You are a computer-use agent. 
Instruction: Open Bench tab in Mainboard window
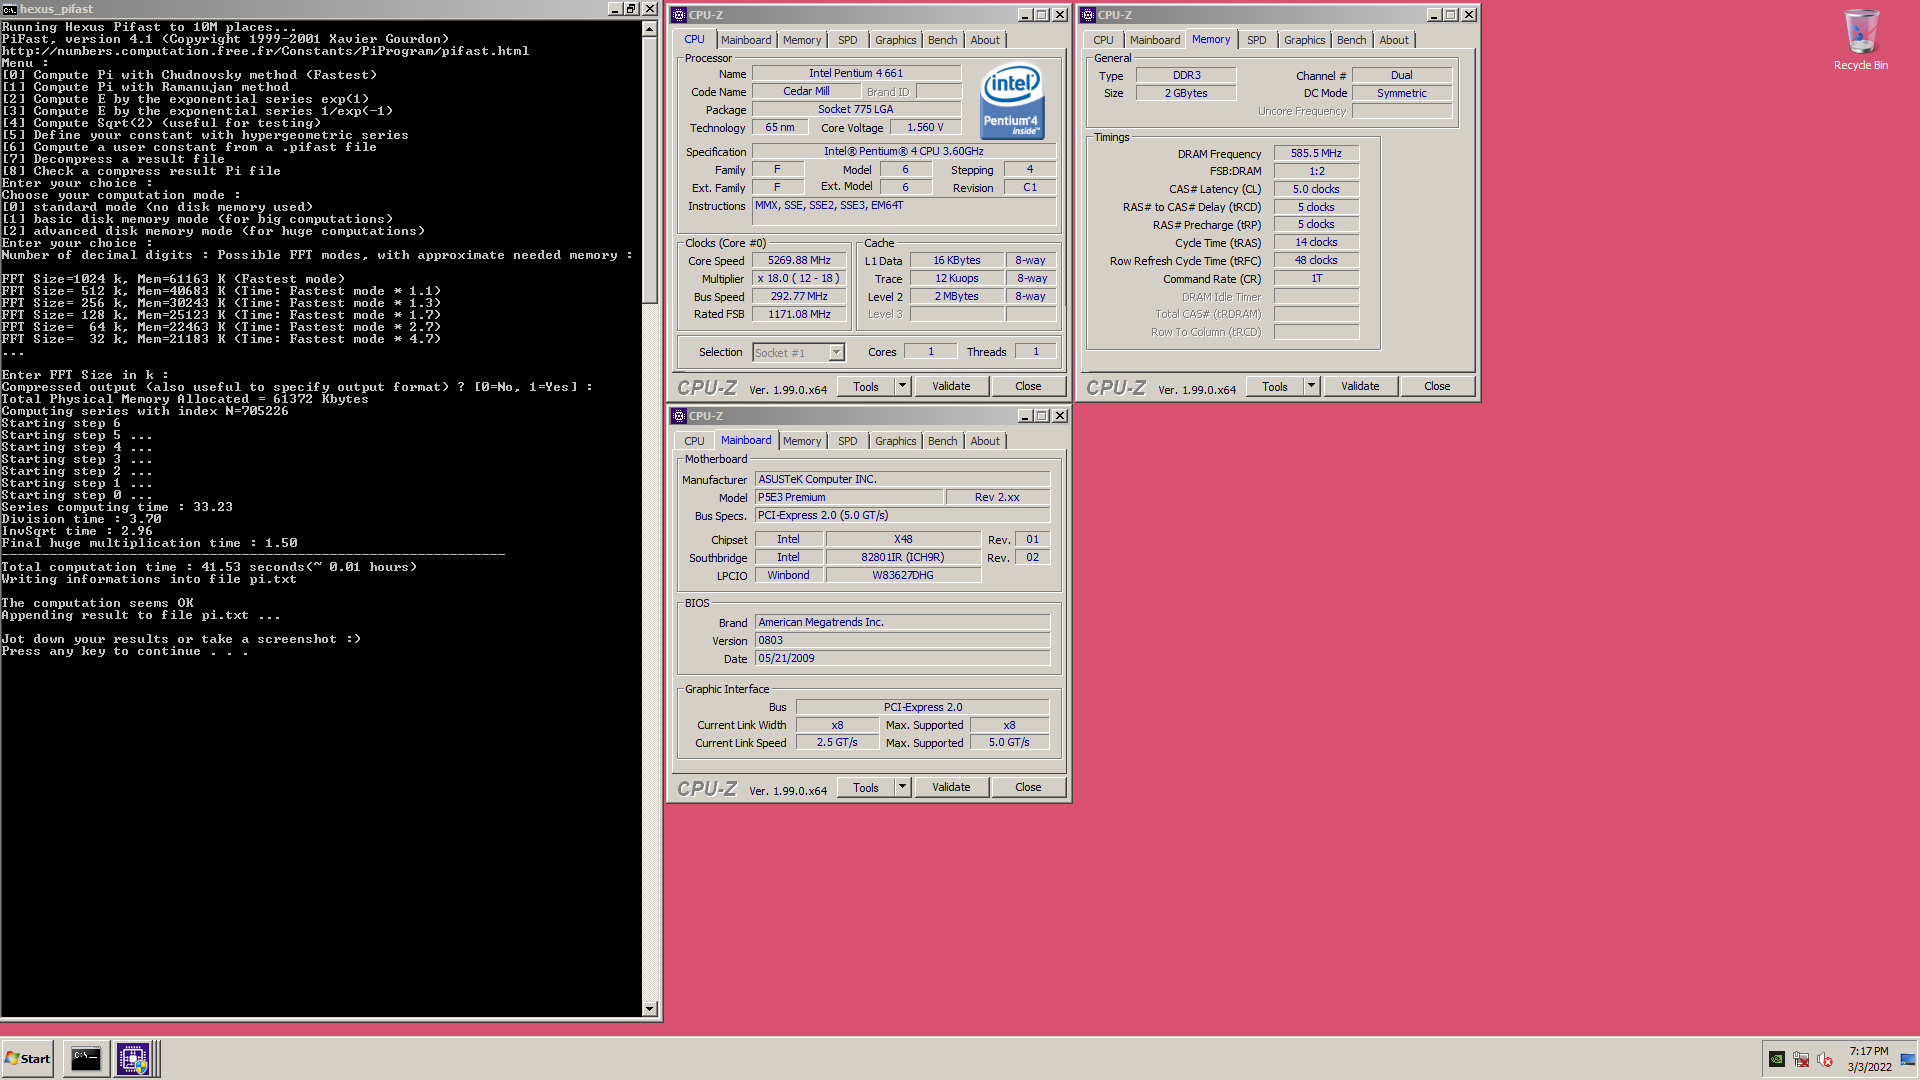(x=942, y=441)
